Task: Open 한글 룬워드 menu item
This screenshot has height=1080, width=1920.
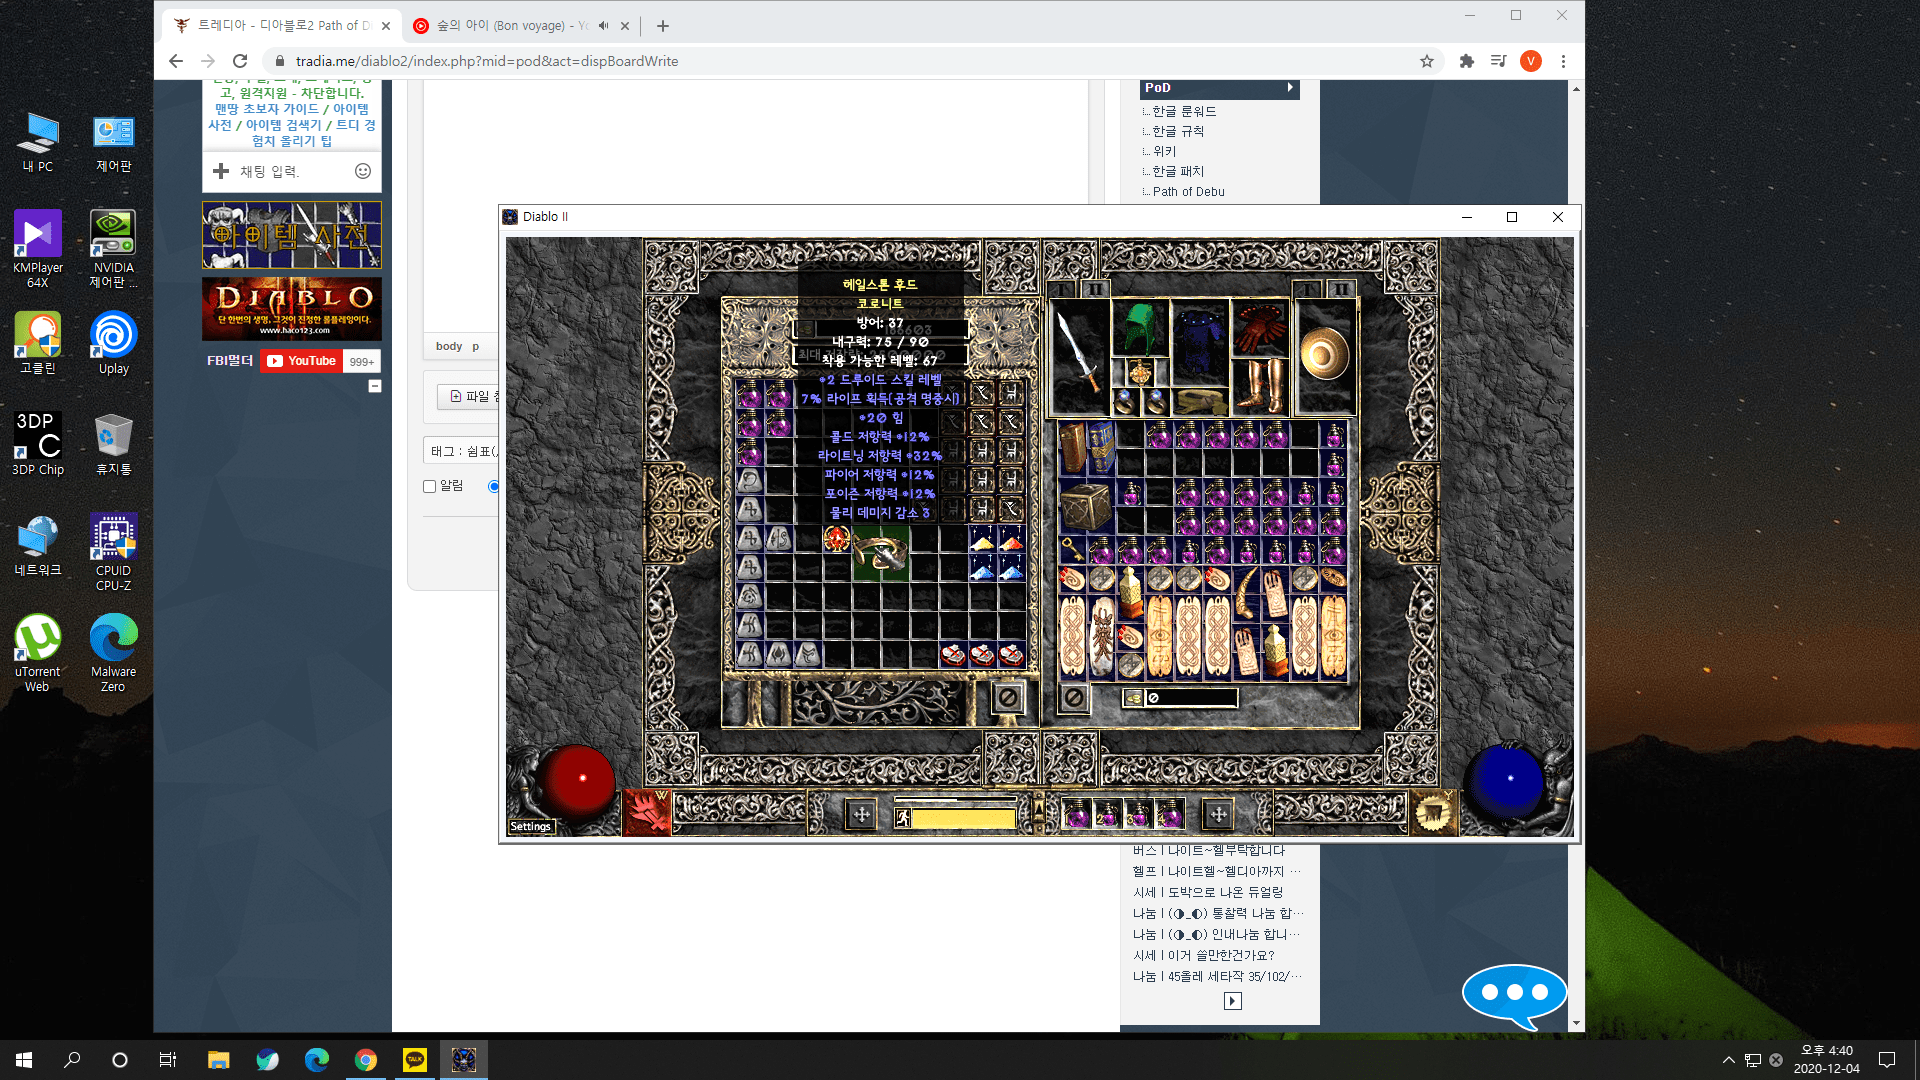Action: click(x=1184, y=111)
